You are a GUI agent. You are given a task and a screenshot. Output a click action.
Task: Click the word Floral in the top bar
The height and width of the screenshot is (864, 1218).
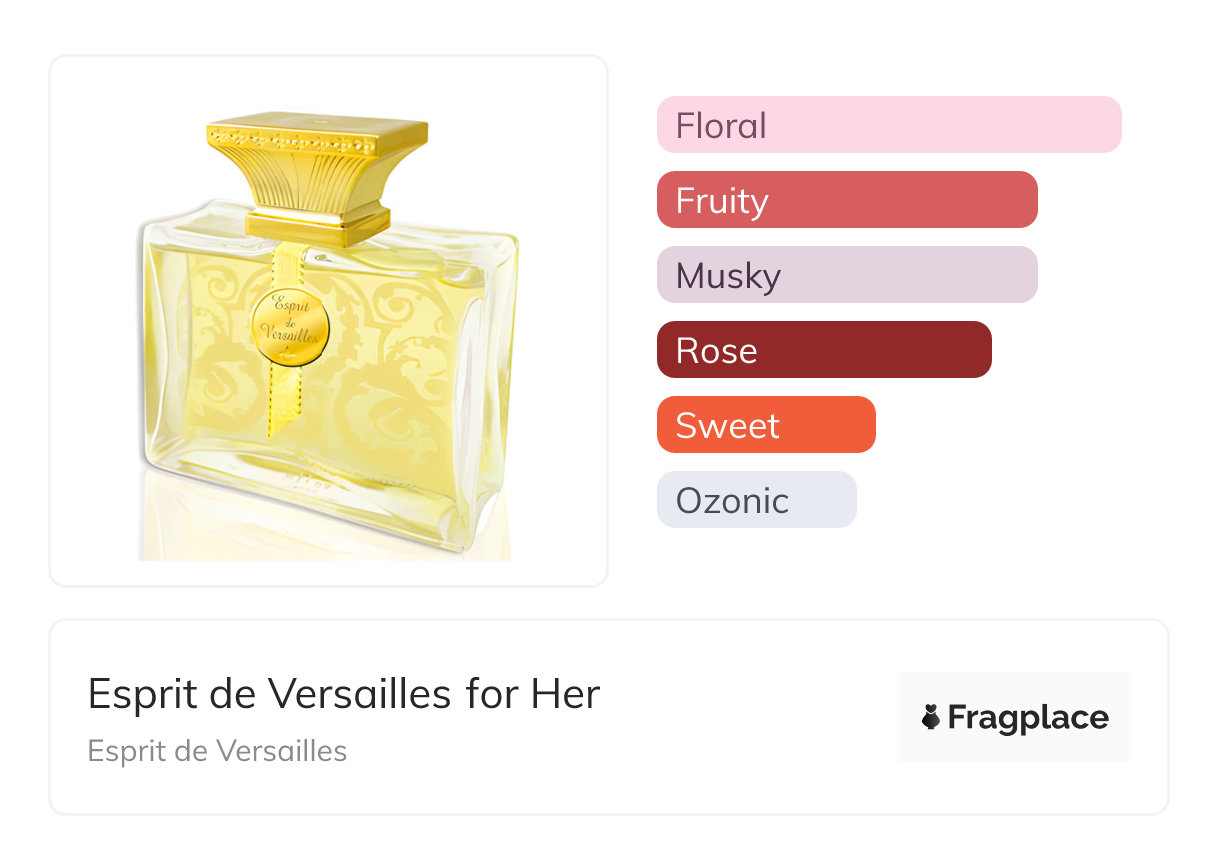tap(721, 126)
